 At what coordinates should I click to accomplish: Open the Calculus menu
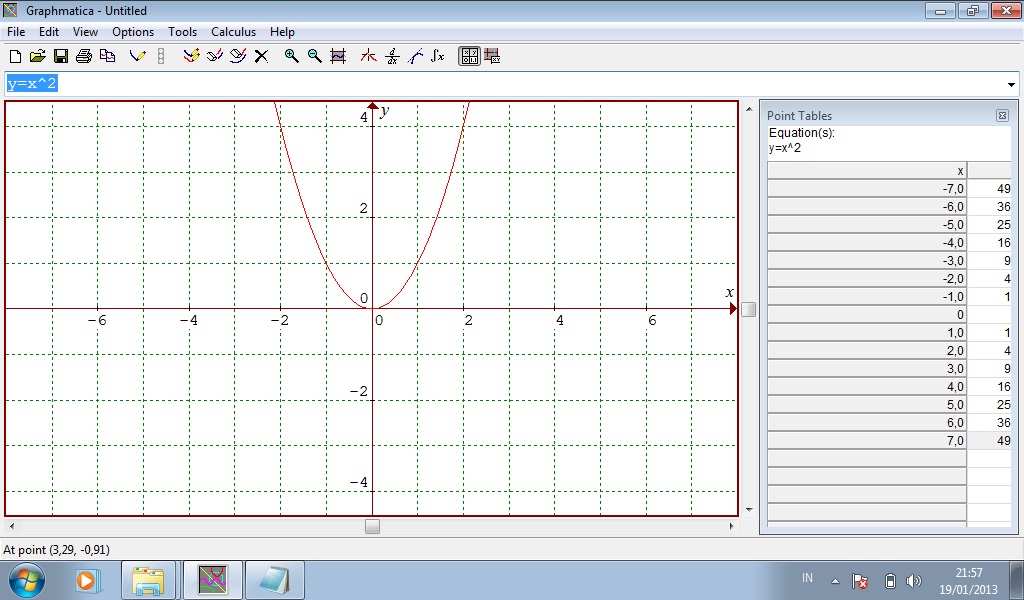[233, 31]
